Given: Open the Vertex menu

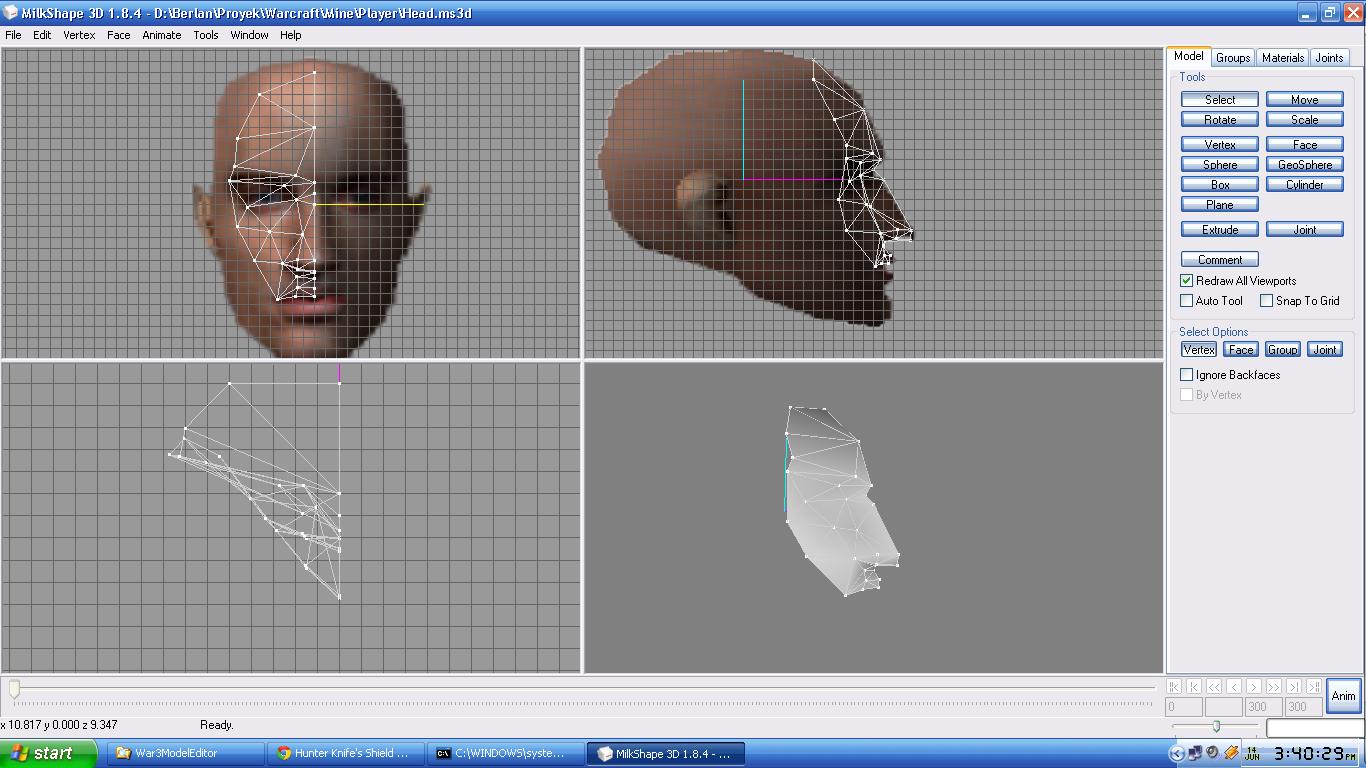Looking at the screenshot, I should 79,35.
